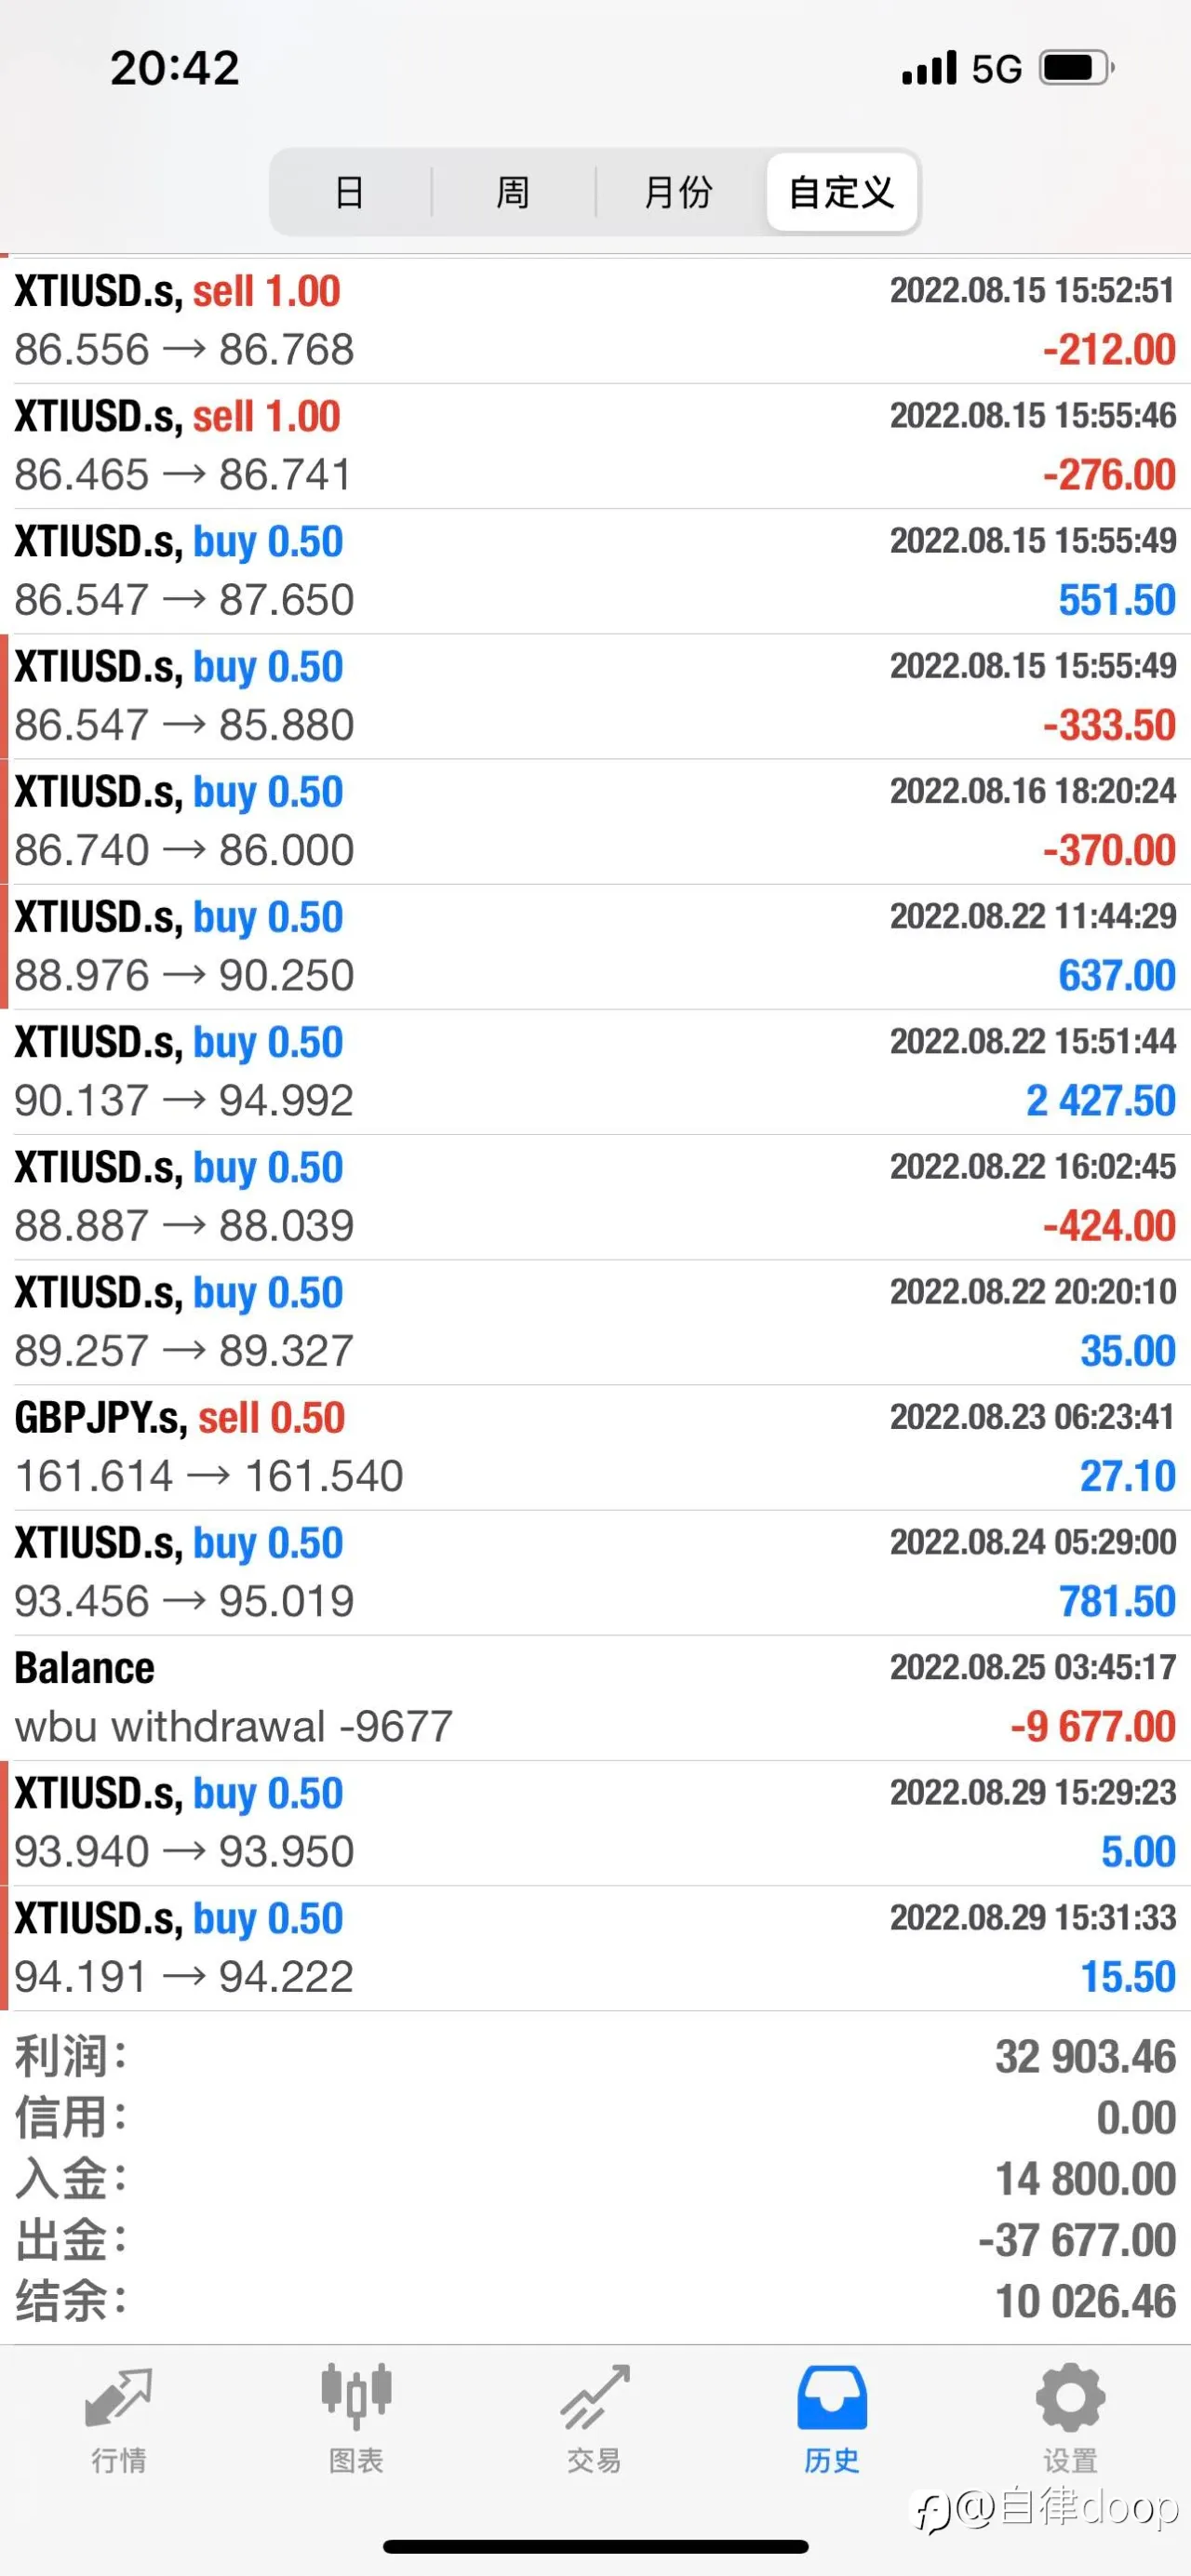
Task: Open the trade with profit 2 427.50
Action: tap(595, 1072)
